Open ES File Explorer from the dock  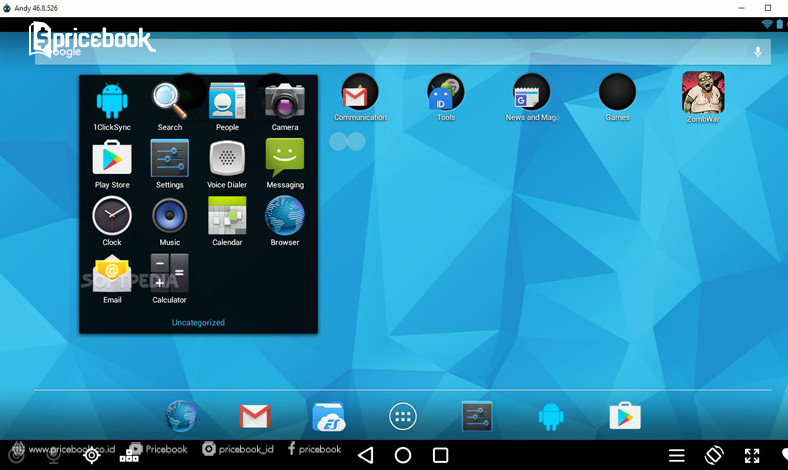pyautogui.click(x=329, y=417)
